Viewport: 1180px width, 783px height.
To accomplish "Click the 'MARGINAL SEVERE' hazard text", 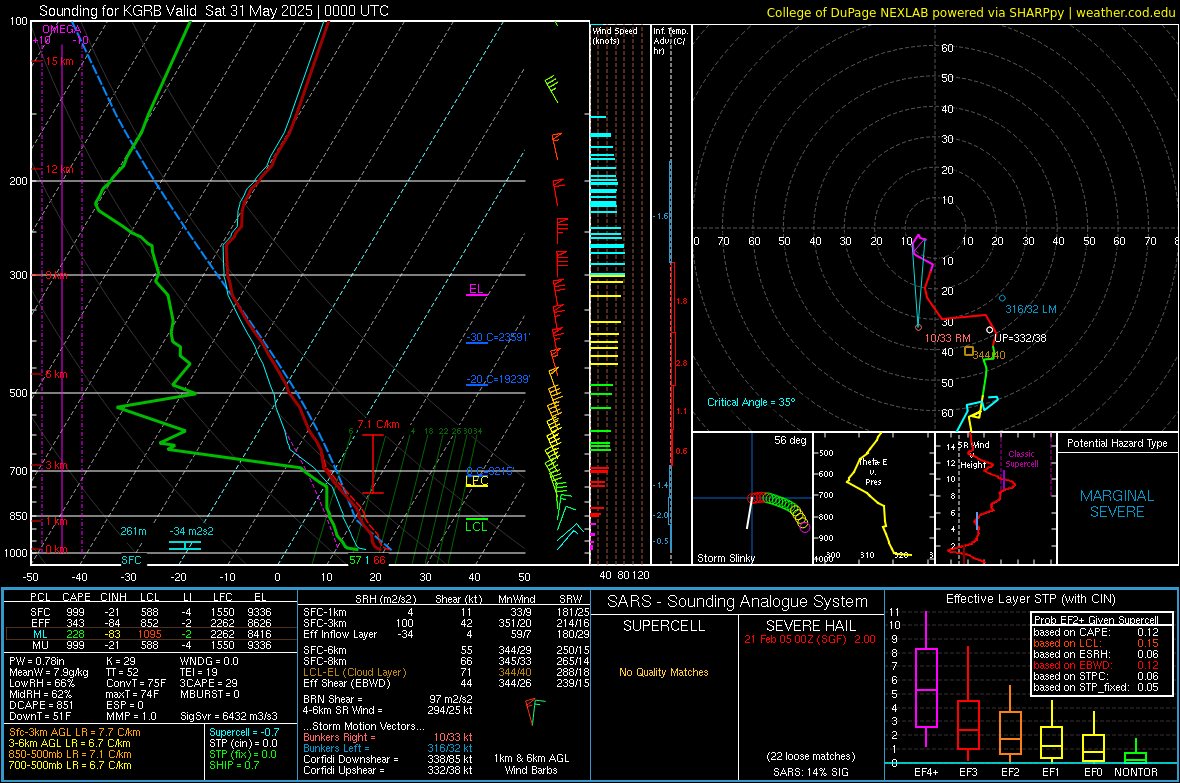I will (x=1117, y=504).
